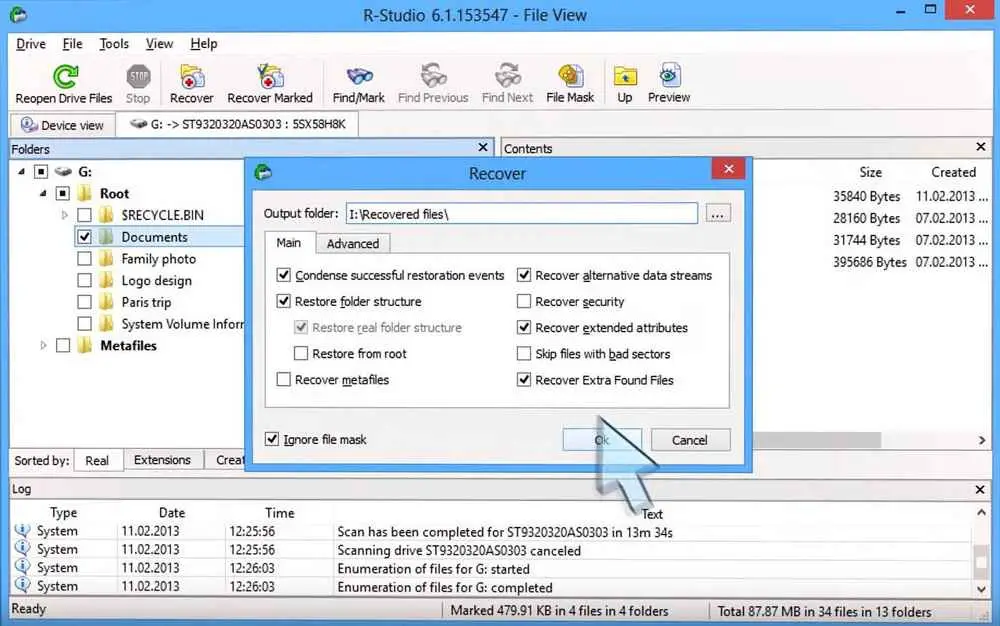Screen dimensions: 1000x626
Task: Click the Logo design folder icon
Action: 106,280
